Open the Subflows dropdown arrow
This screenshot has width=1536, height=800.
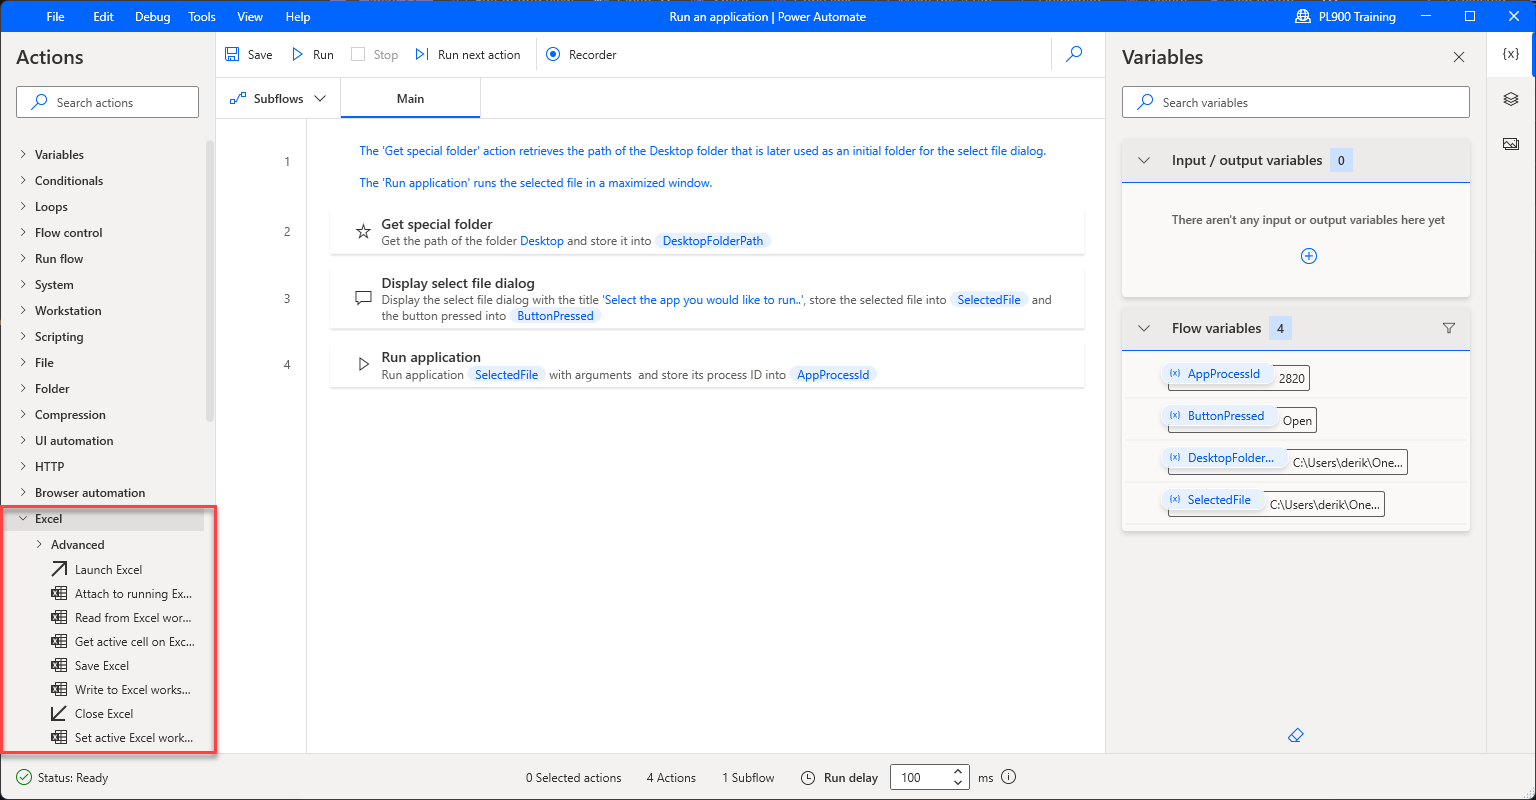tap(320, 99)
